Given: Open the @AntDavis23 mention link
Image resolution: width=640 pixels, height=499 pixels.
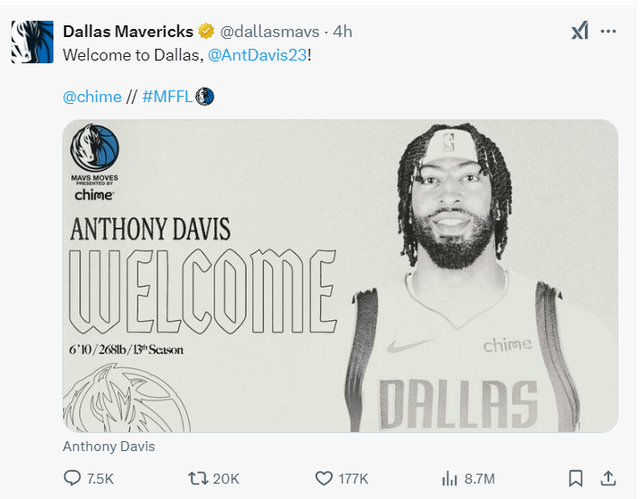Looking at the screenshot, I should pos(257,55).
